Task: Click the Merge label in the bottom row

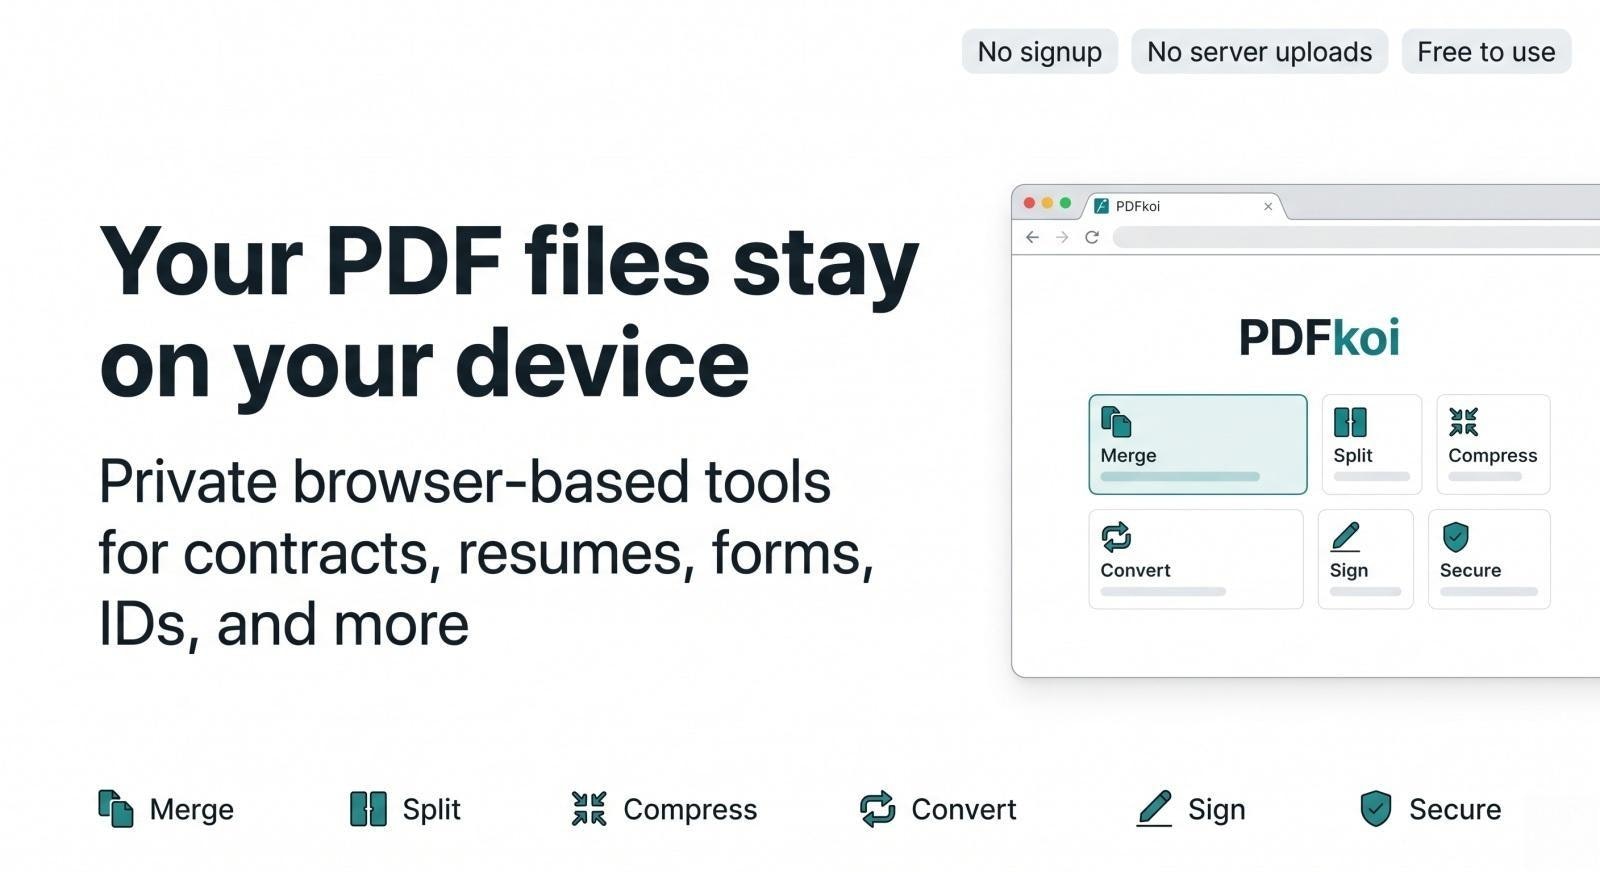Action: tap(191, 809)
